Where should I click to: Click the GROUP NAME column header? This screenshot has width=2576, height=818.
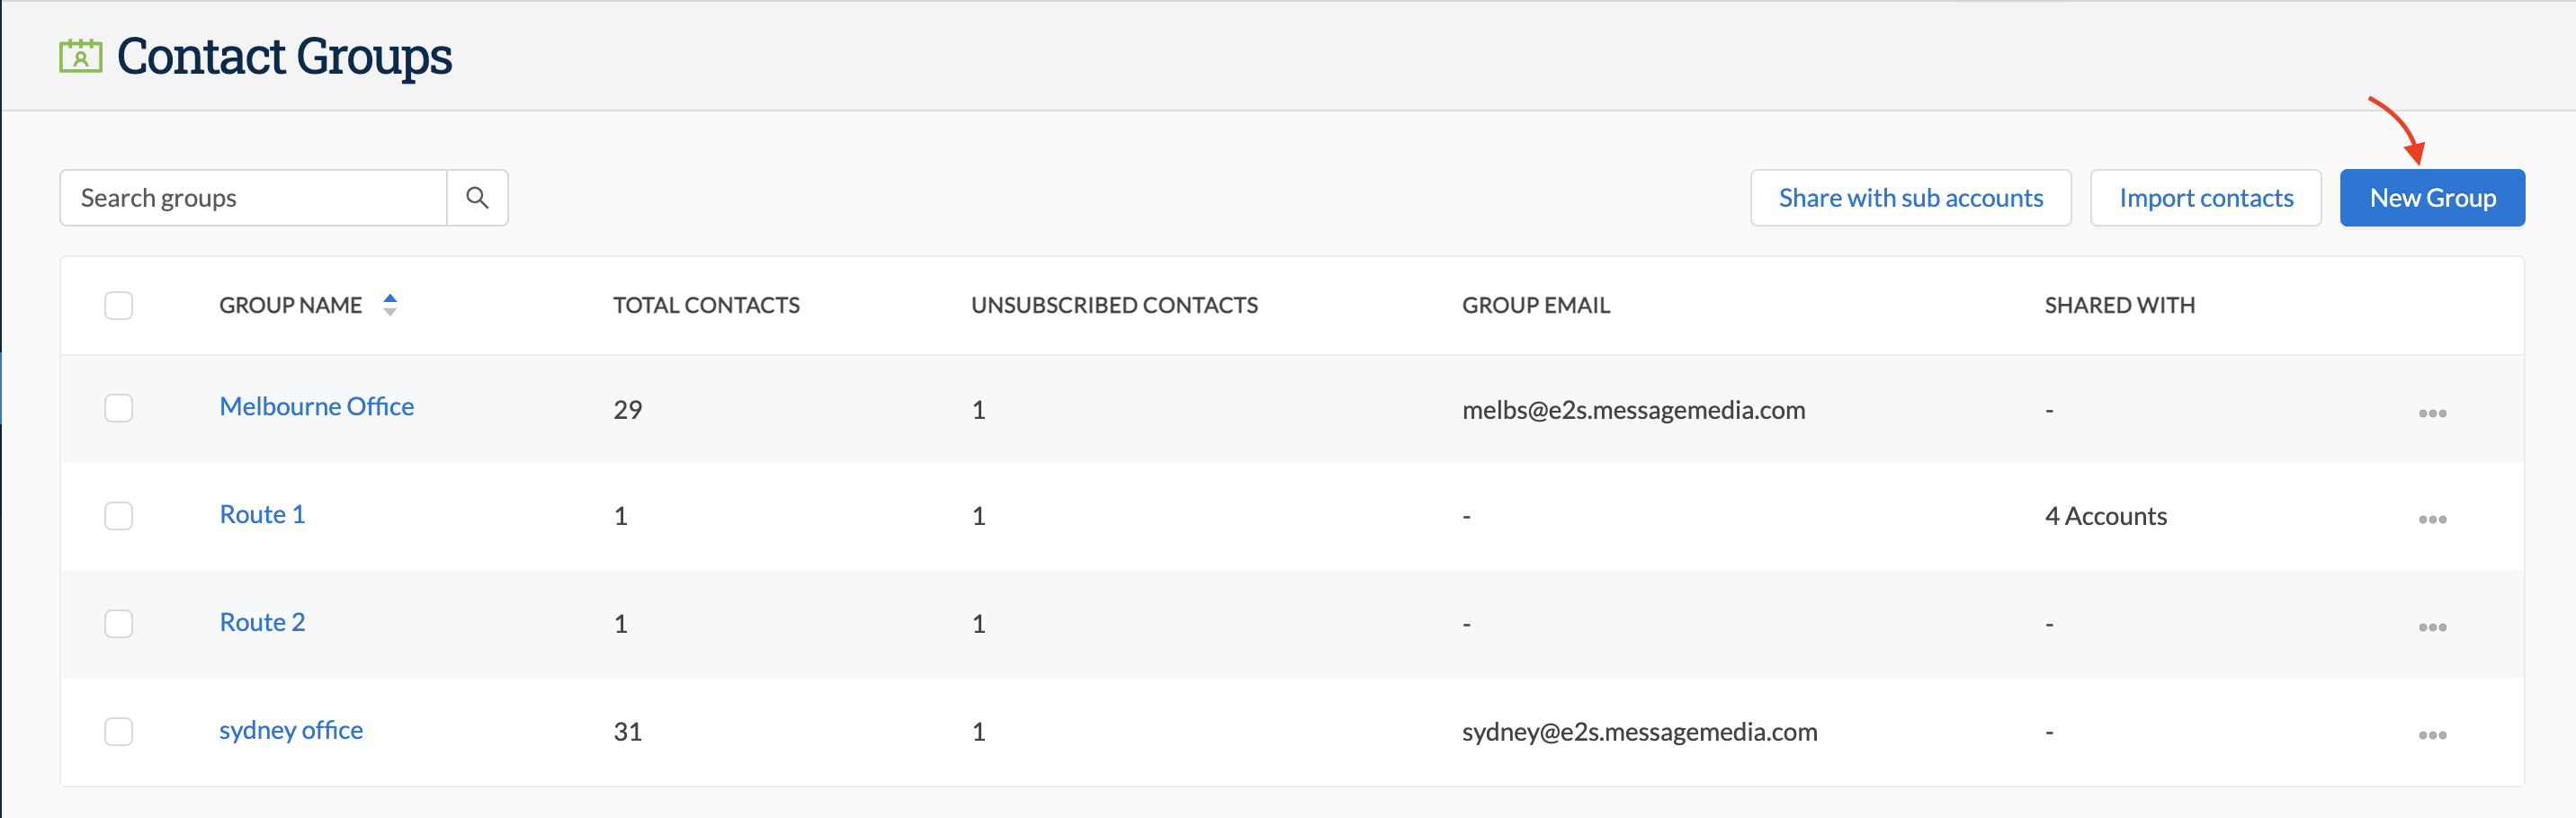(290, 305)
